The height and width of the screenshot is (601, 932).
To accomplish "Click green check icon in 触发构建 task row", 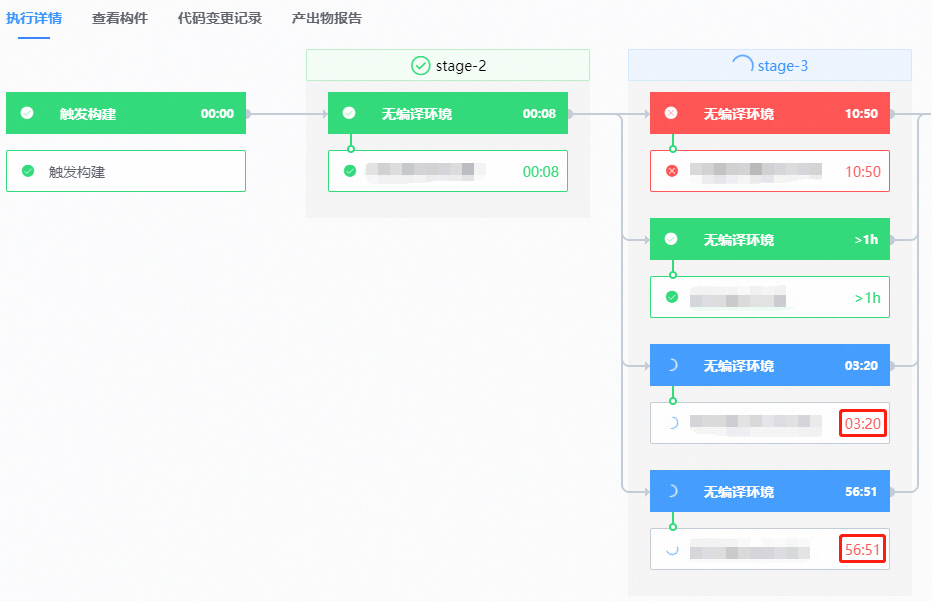I will [28, 171].
